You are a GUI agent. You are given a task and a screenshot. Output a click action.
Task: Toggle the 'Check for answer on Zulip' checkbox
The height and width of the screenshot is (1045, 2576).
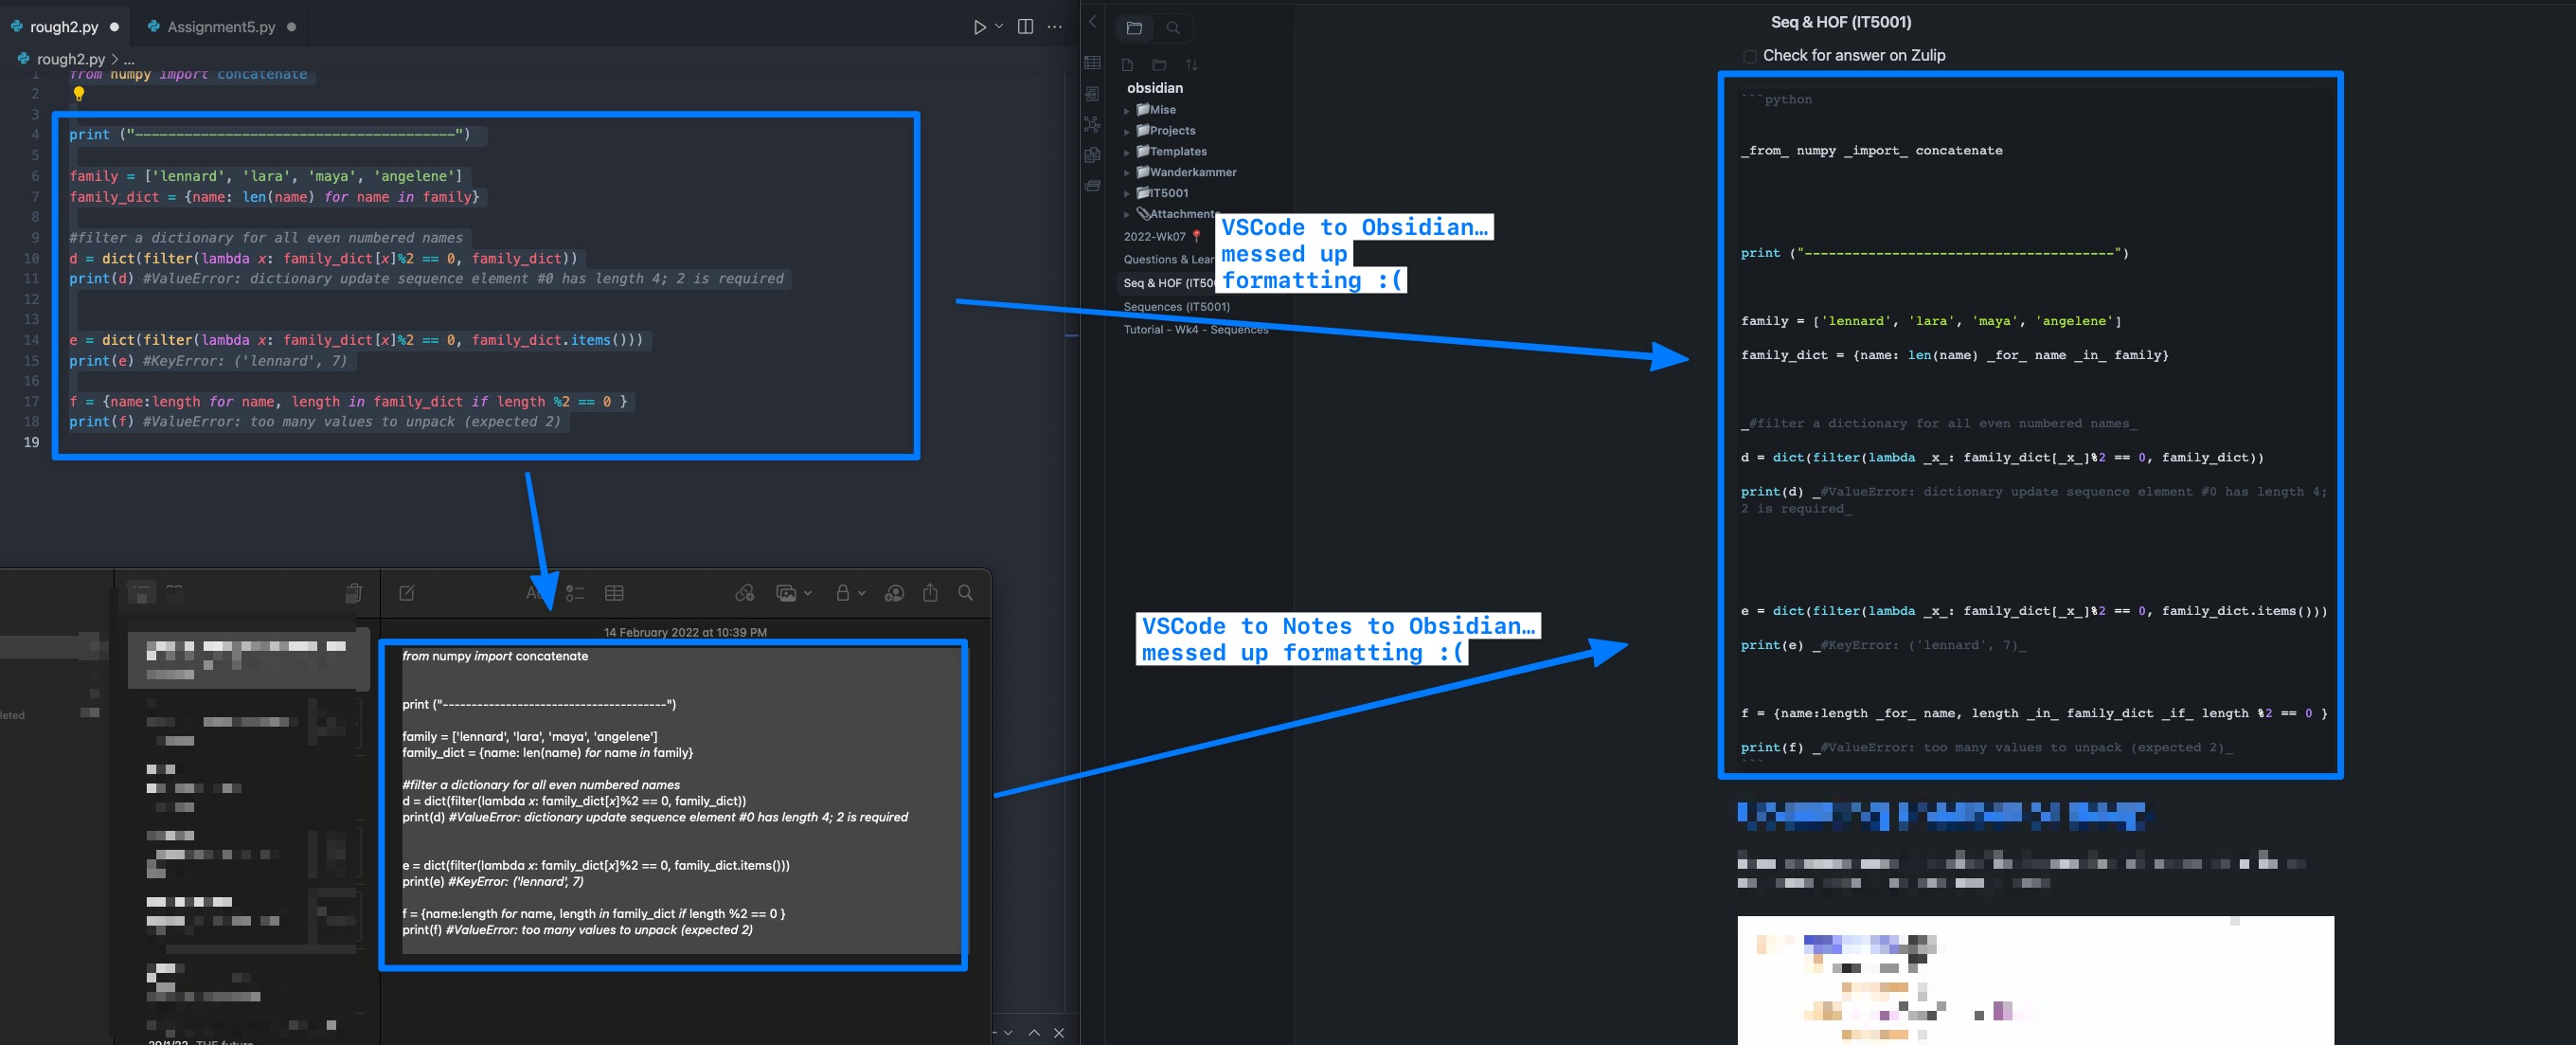1749,56
